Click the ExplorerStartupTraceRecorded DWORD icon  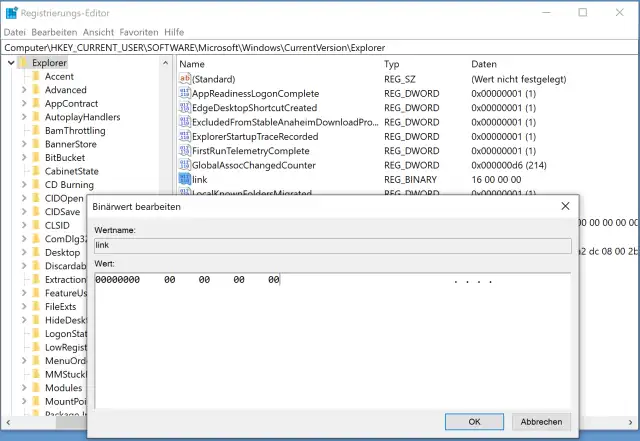click(185, 136)
